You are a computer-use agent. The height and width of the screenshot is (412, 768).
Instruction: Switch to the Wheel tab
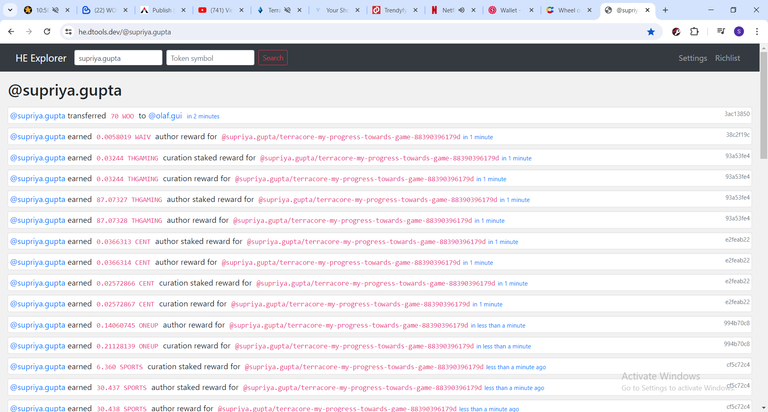[569, 10]
